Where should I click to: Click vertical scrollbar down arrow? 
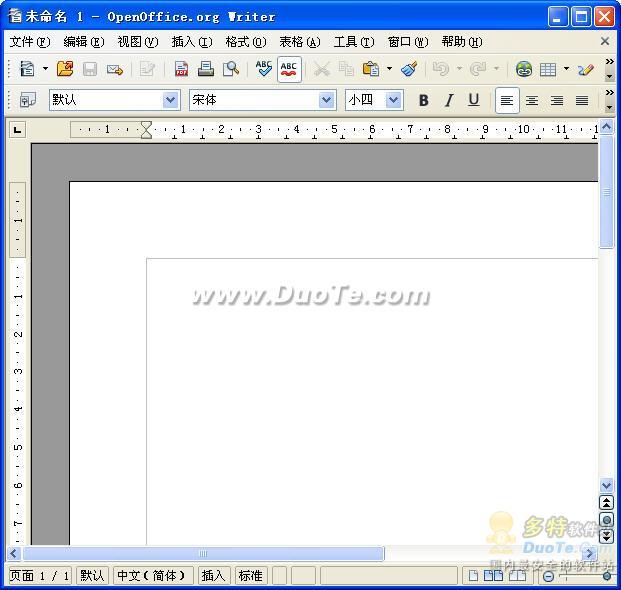(606, 485)
